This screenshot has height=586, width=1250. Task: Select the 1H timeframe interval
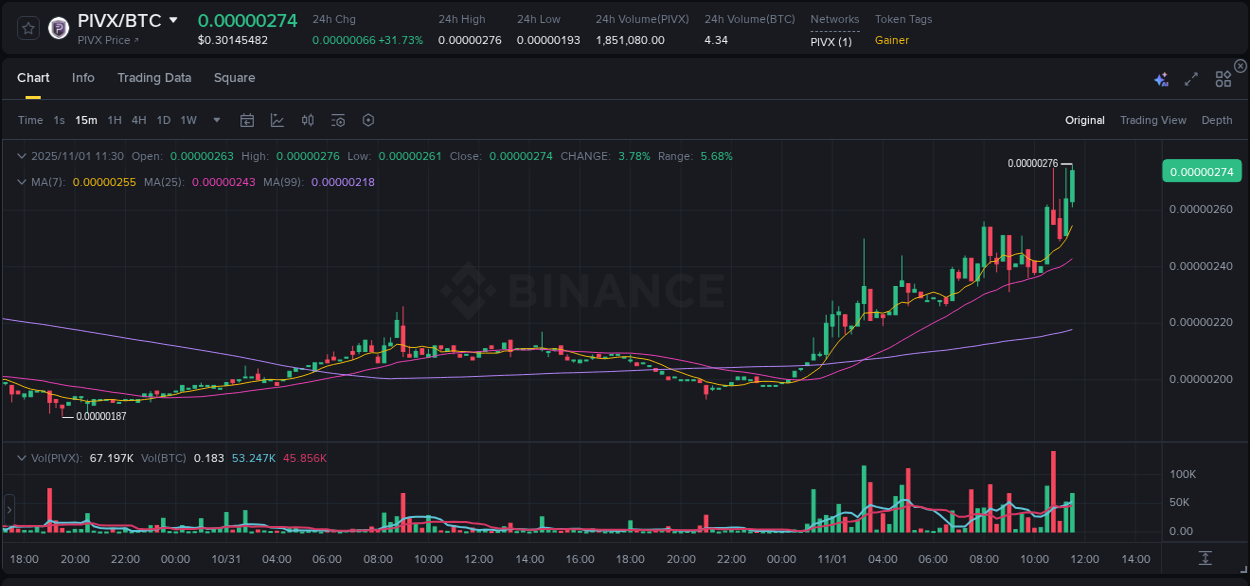tap(114, 120)
